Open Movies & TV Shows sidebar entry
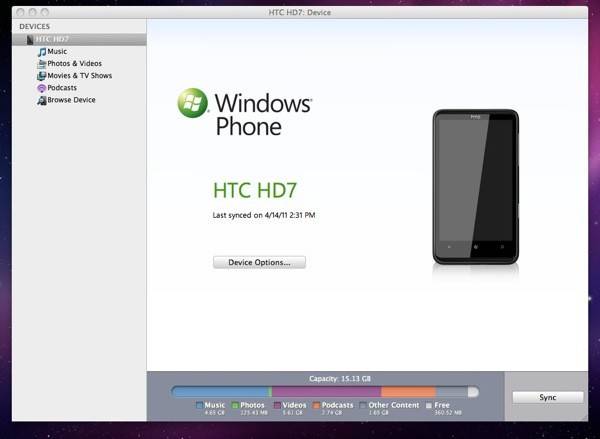Screen dimensions: 600x439 tap(80, 75)
